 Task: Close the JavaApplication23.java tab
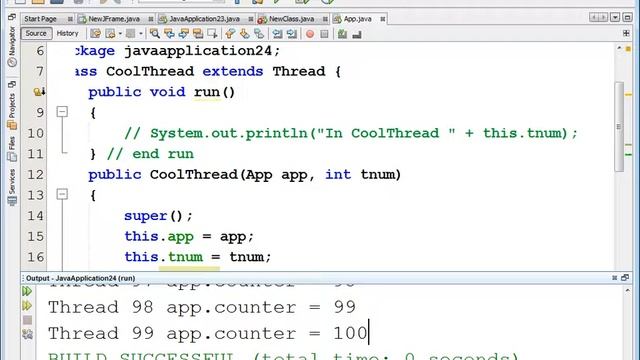coord(250,19)
